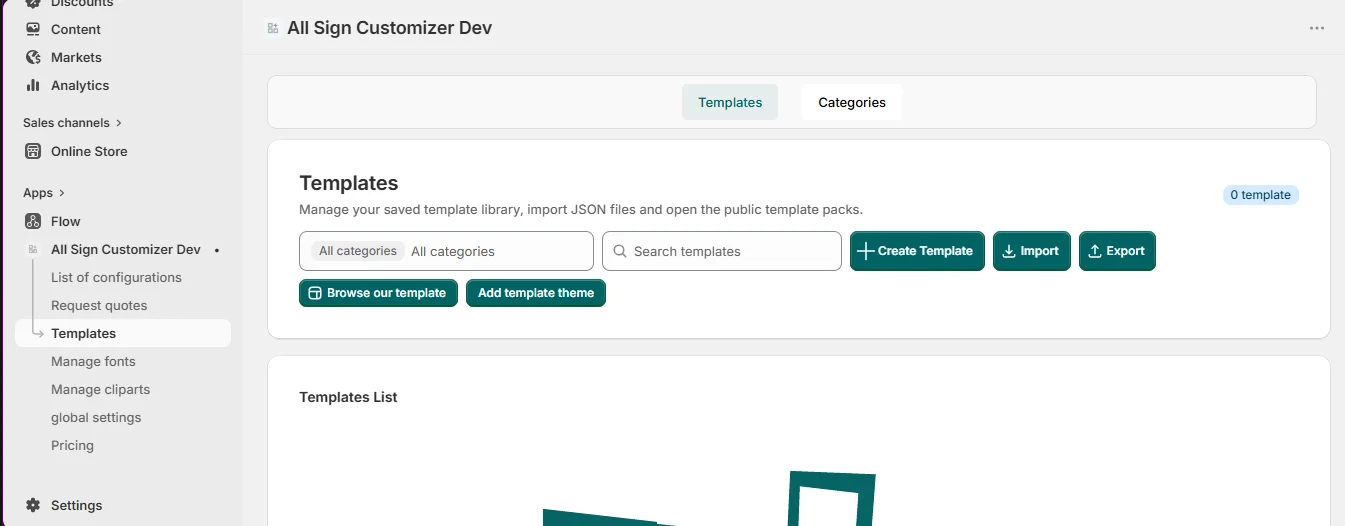Click the Settings gear icon
The width and height of the screenshot is (1345, 526).
33,505
